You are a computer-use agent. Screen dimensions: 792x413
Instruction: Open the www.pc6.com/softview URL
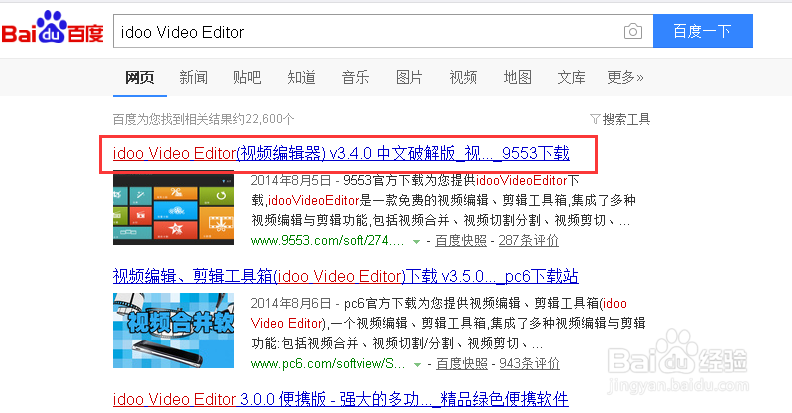[x=328, y=364]
